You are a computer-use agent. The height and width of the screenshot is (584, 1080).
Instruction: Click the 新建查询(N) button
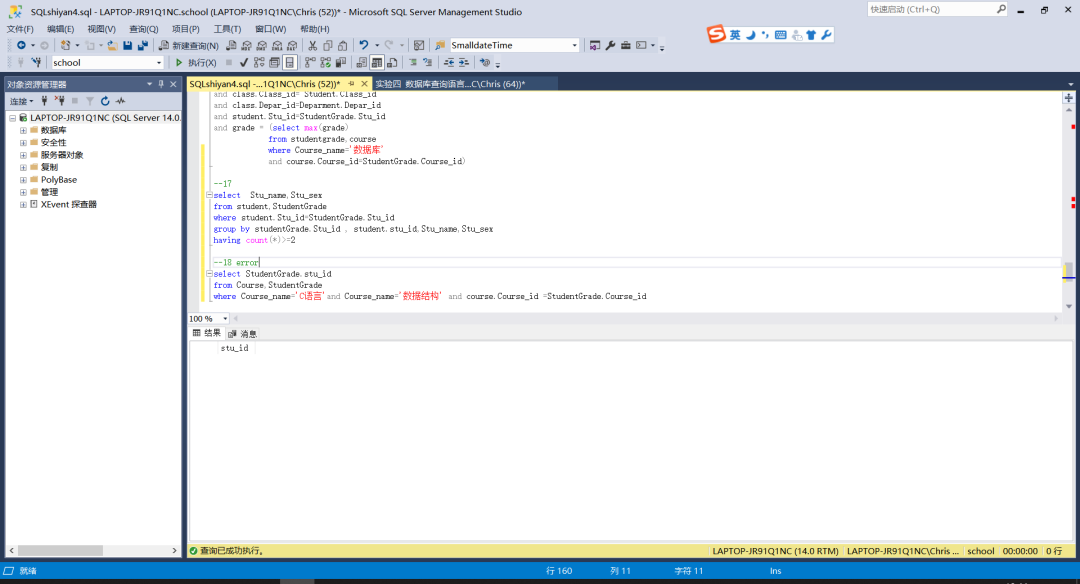tap(189, 45)
